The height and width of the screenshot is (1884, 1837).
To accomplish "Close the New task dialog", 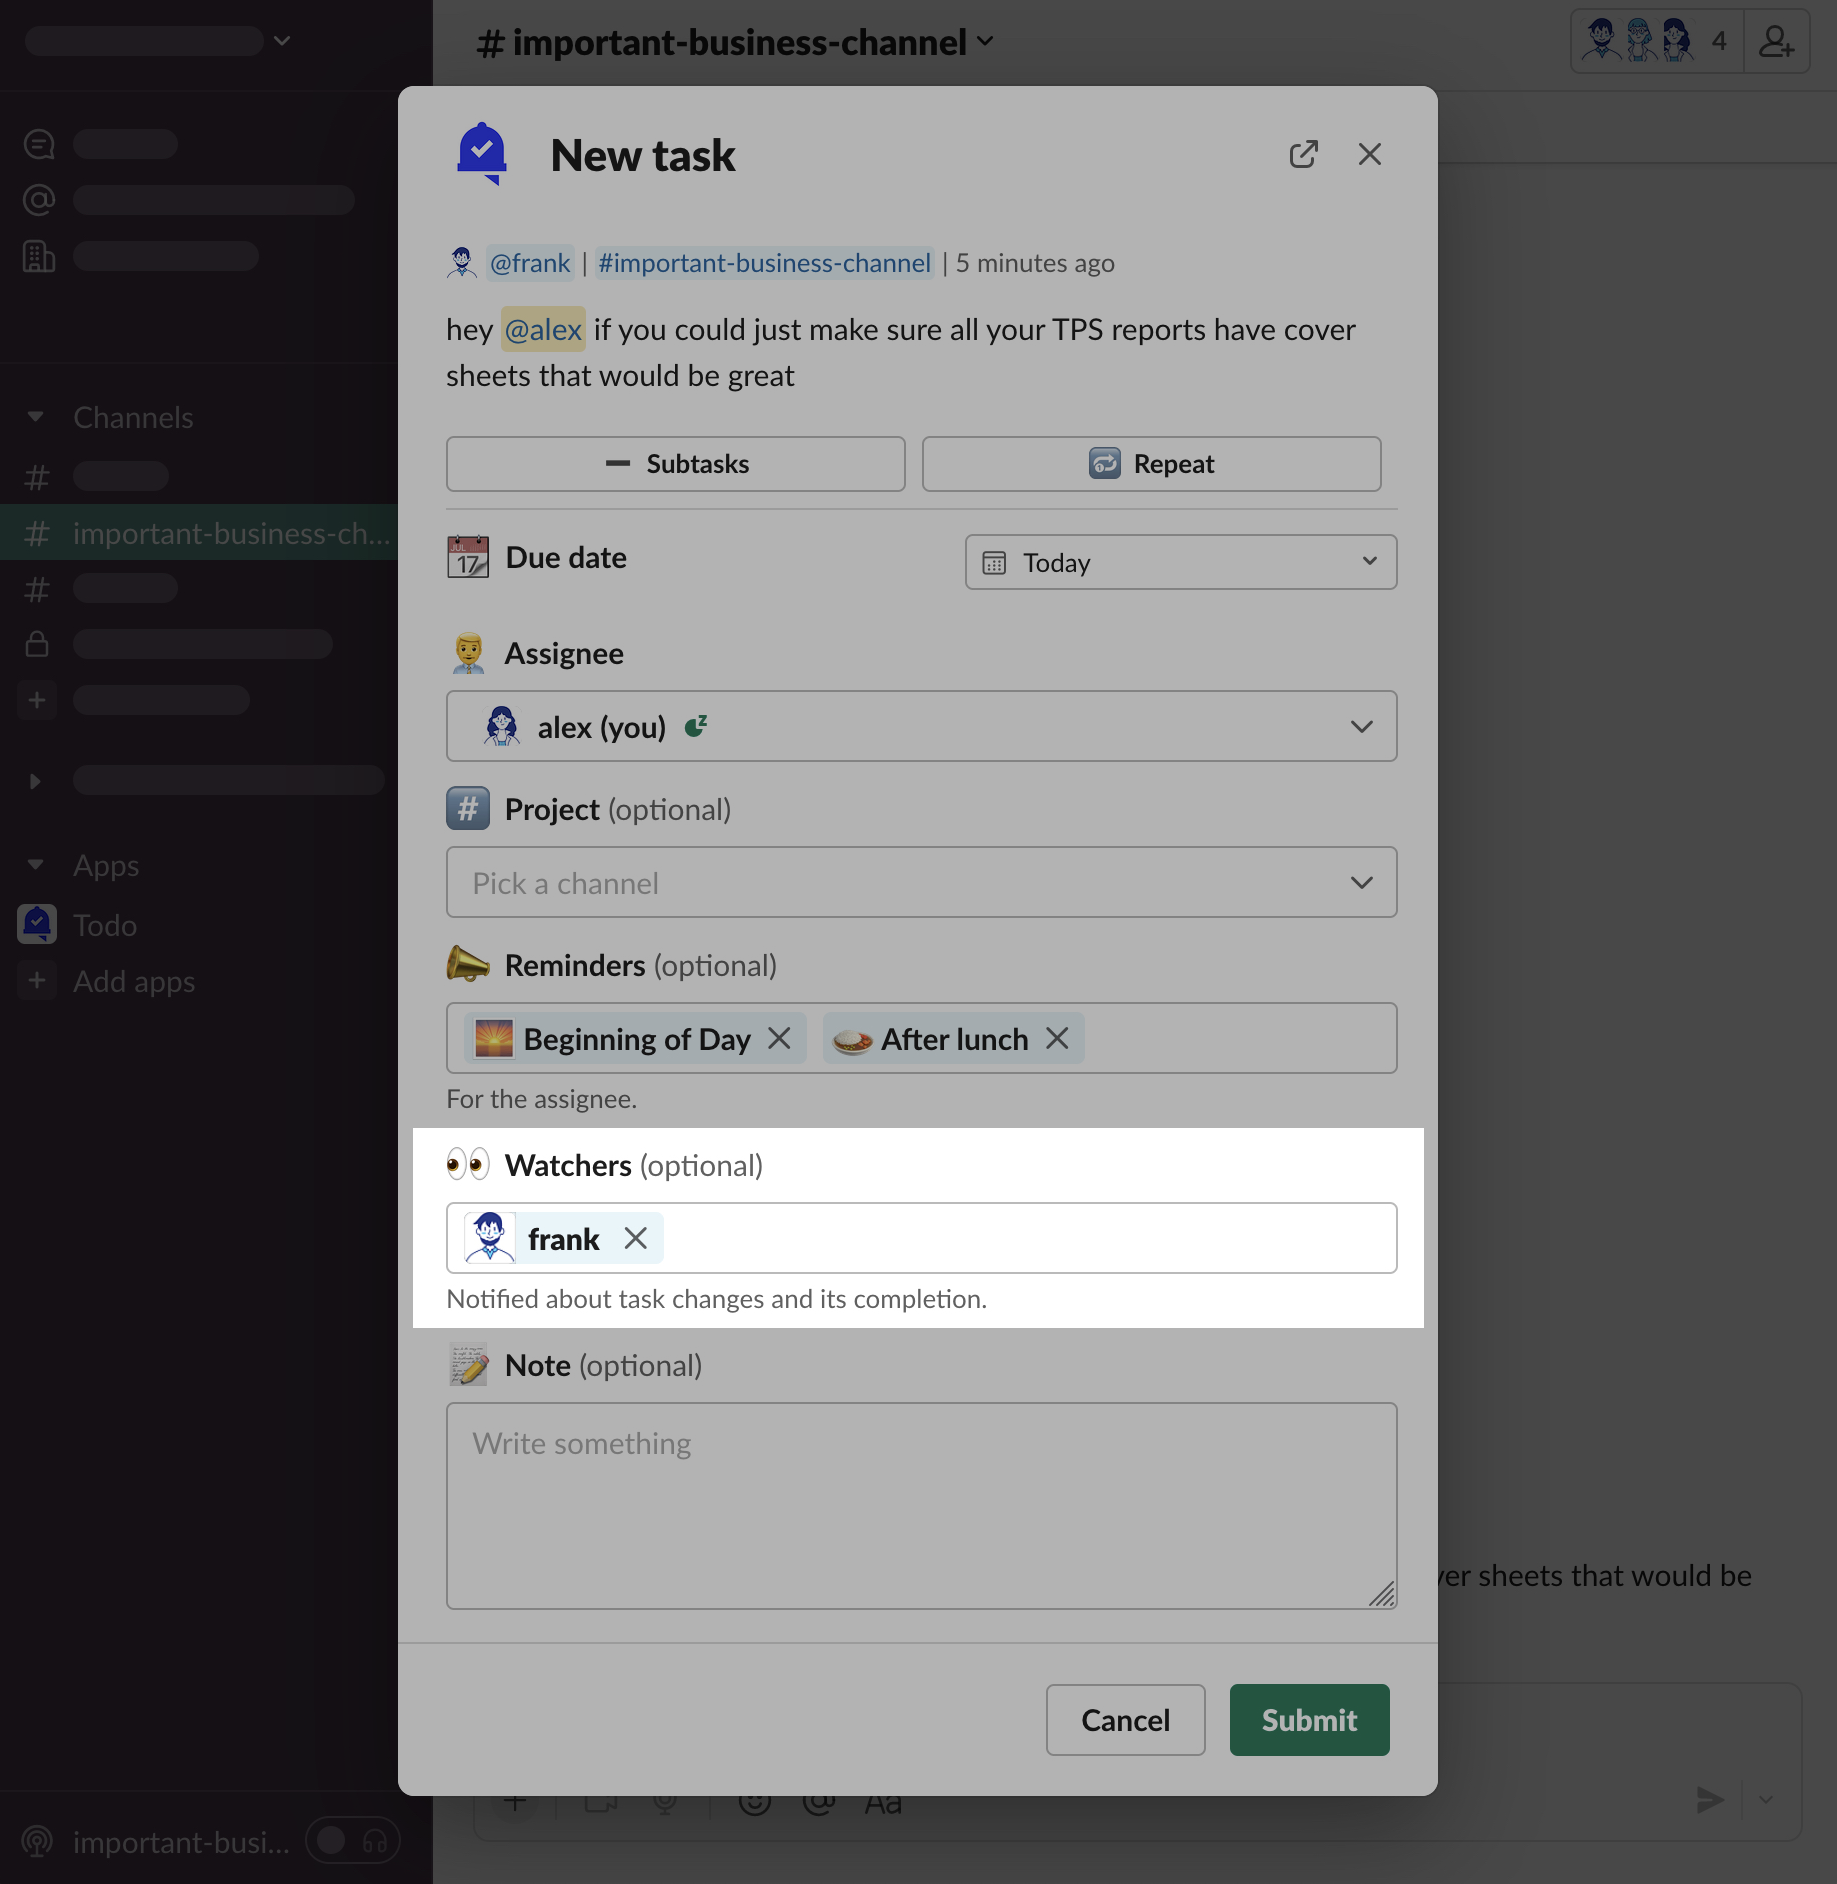I will pos(1369,154).
